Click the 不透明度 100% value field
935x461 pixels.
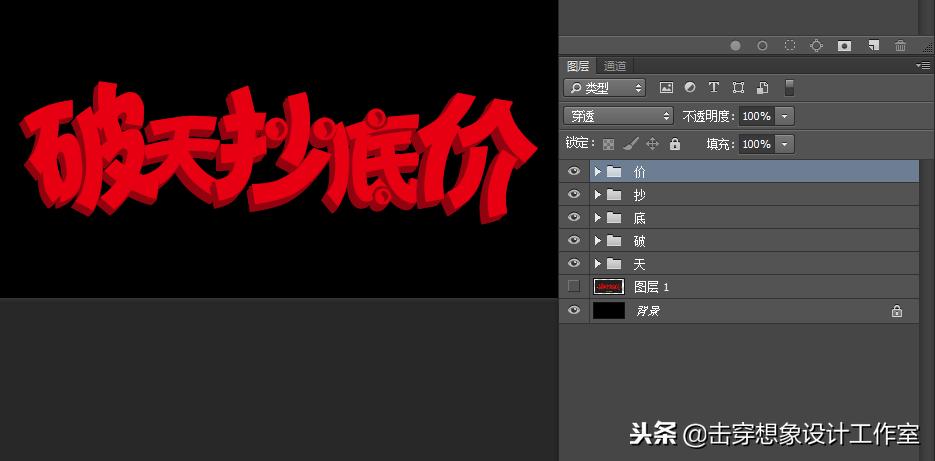tap(757, 116)
